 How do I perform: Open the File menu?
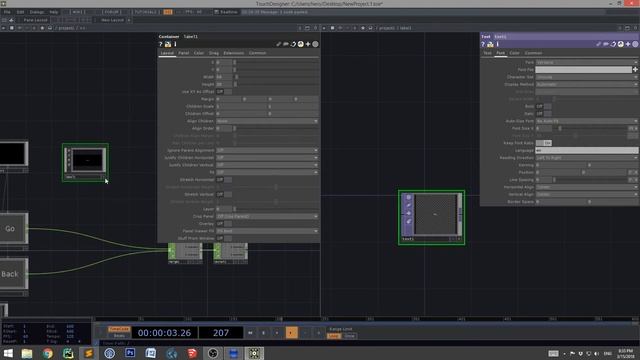pyautogui.click(x=7, y=12)
